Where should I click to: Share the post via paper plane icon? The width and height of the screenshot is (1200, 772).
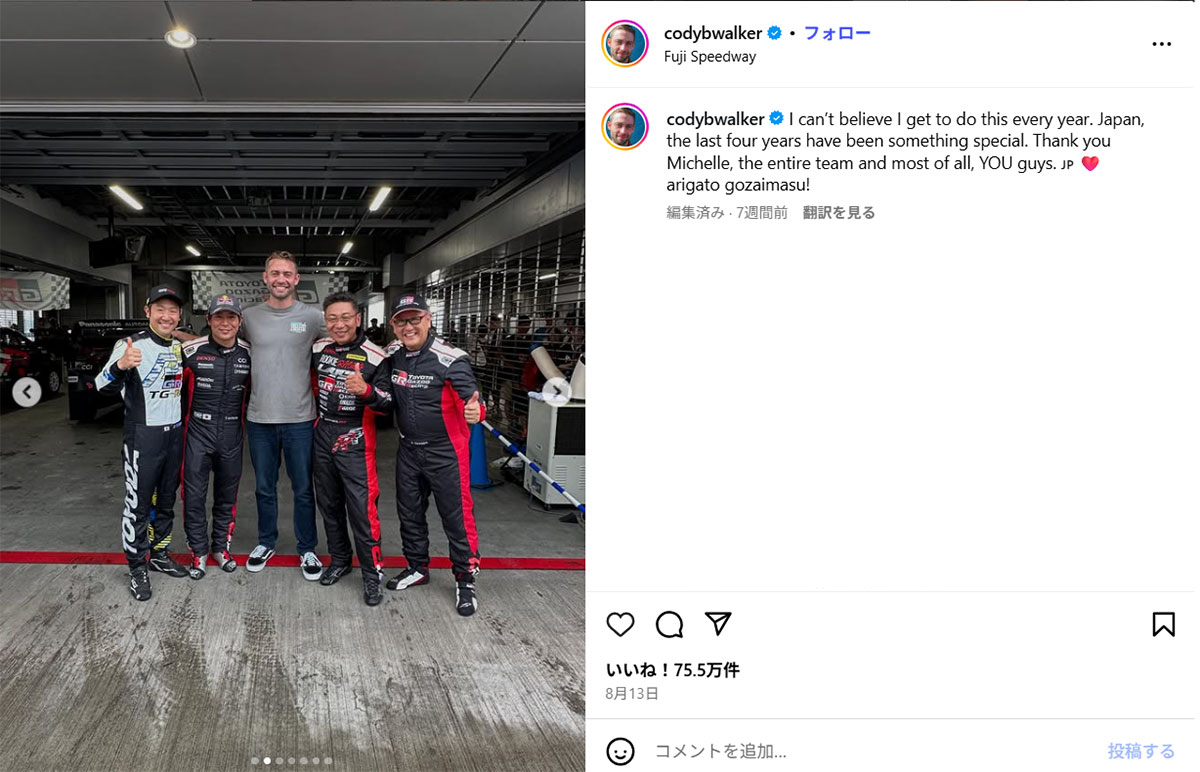coord(718,624)
